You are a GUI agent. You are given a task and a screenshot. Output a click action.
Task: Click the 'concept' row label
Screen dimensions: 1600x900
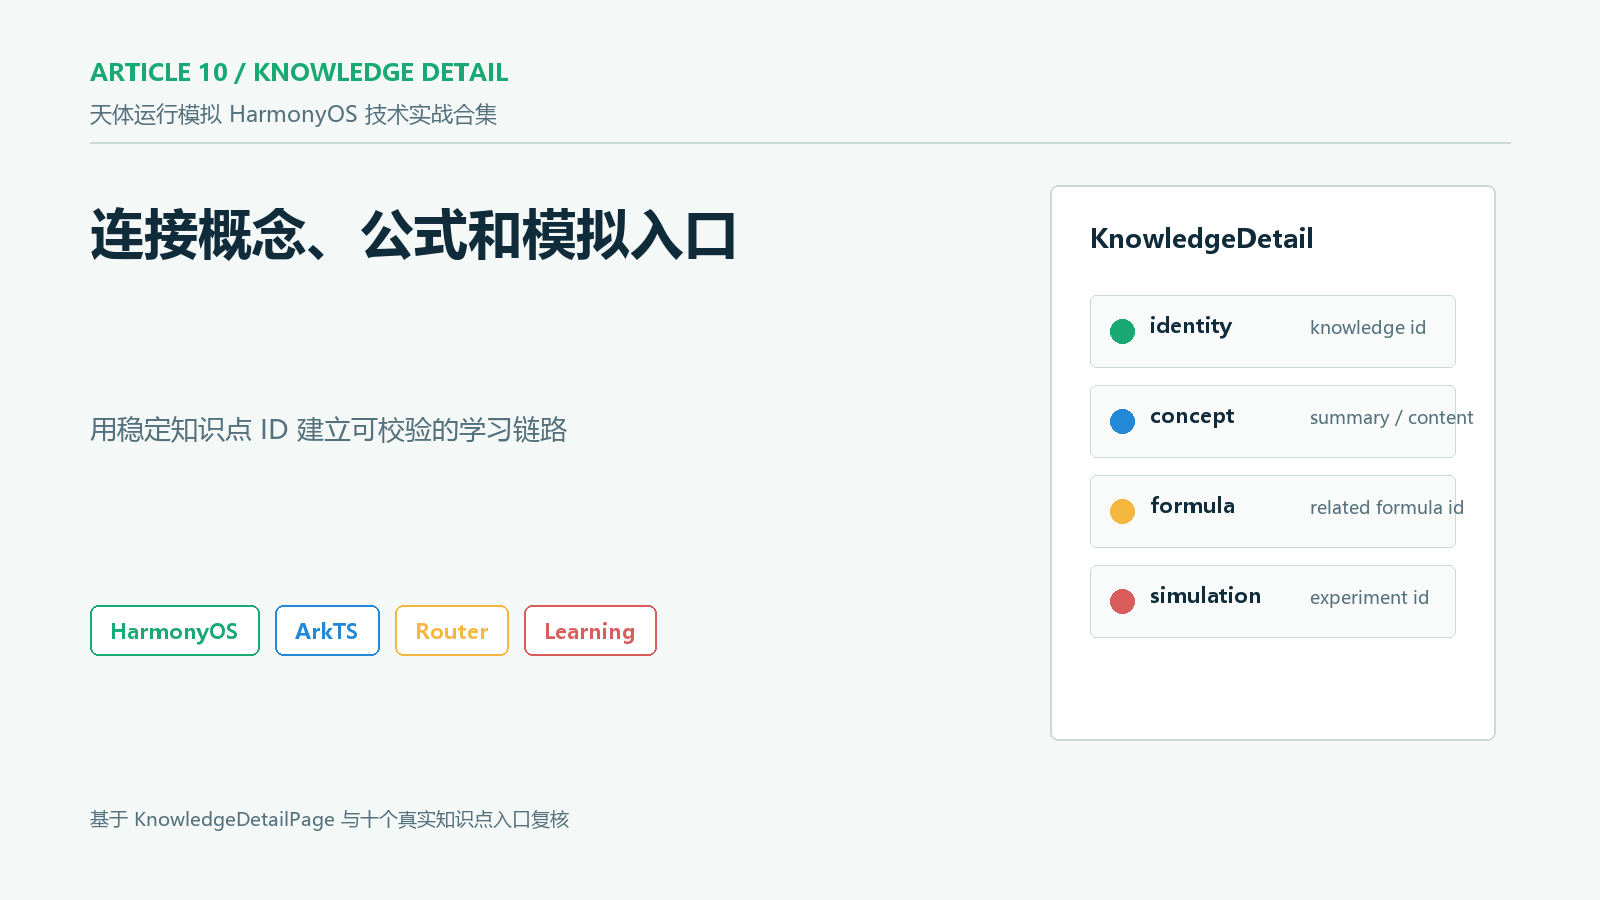click(x=1192, y=417)
